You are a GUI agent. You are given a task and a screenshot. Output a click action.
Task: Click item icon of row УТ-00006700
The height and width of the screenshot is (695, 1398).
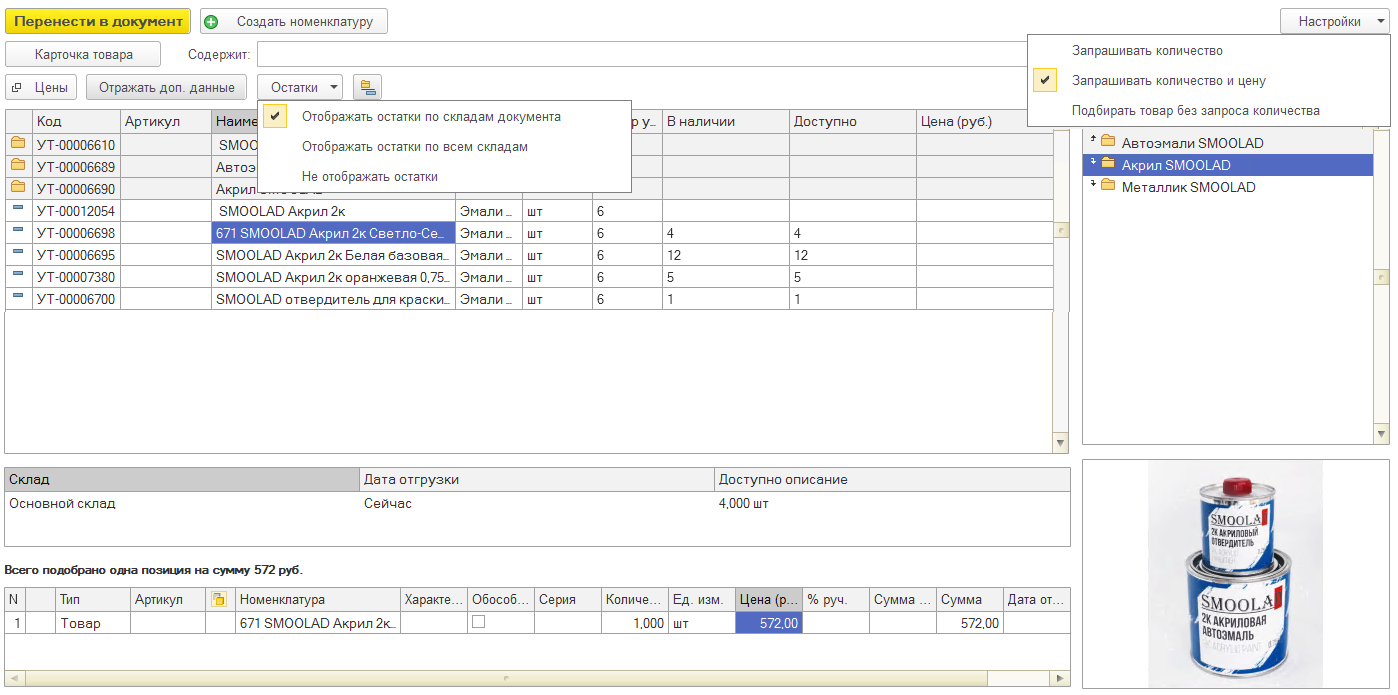point(18,298)
